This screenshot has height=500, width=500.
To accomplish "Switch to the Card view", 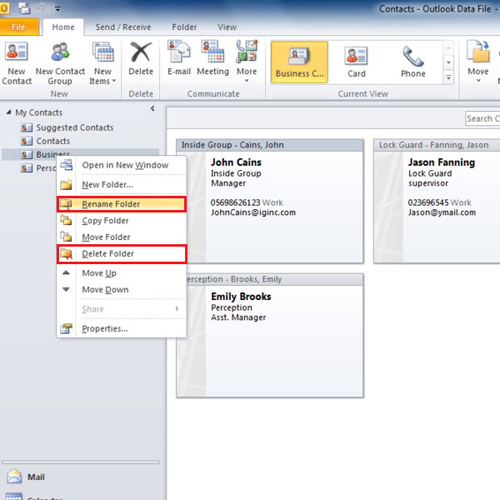I will [356, 62].
